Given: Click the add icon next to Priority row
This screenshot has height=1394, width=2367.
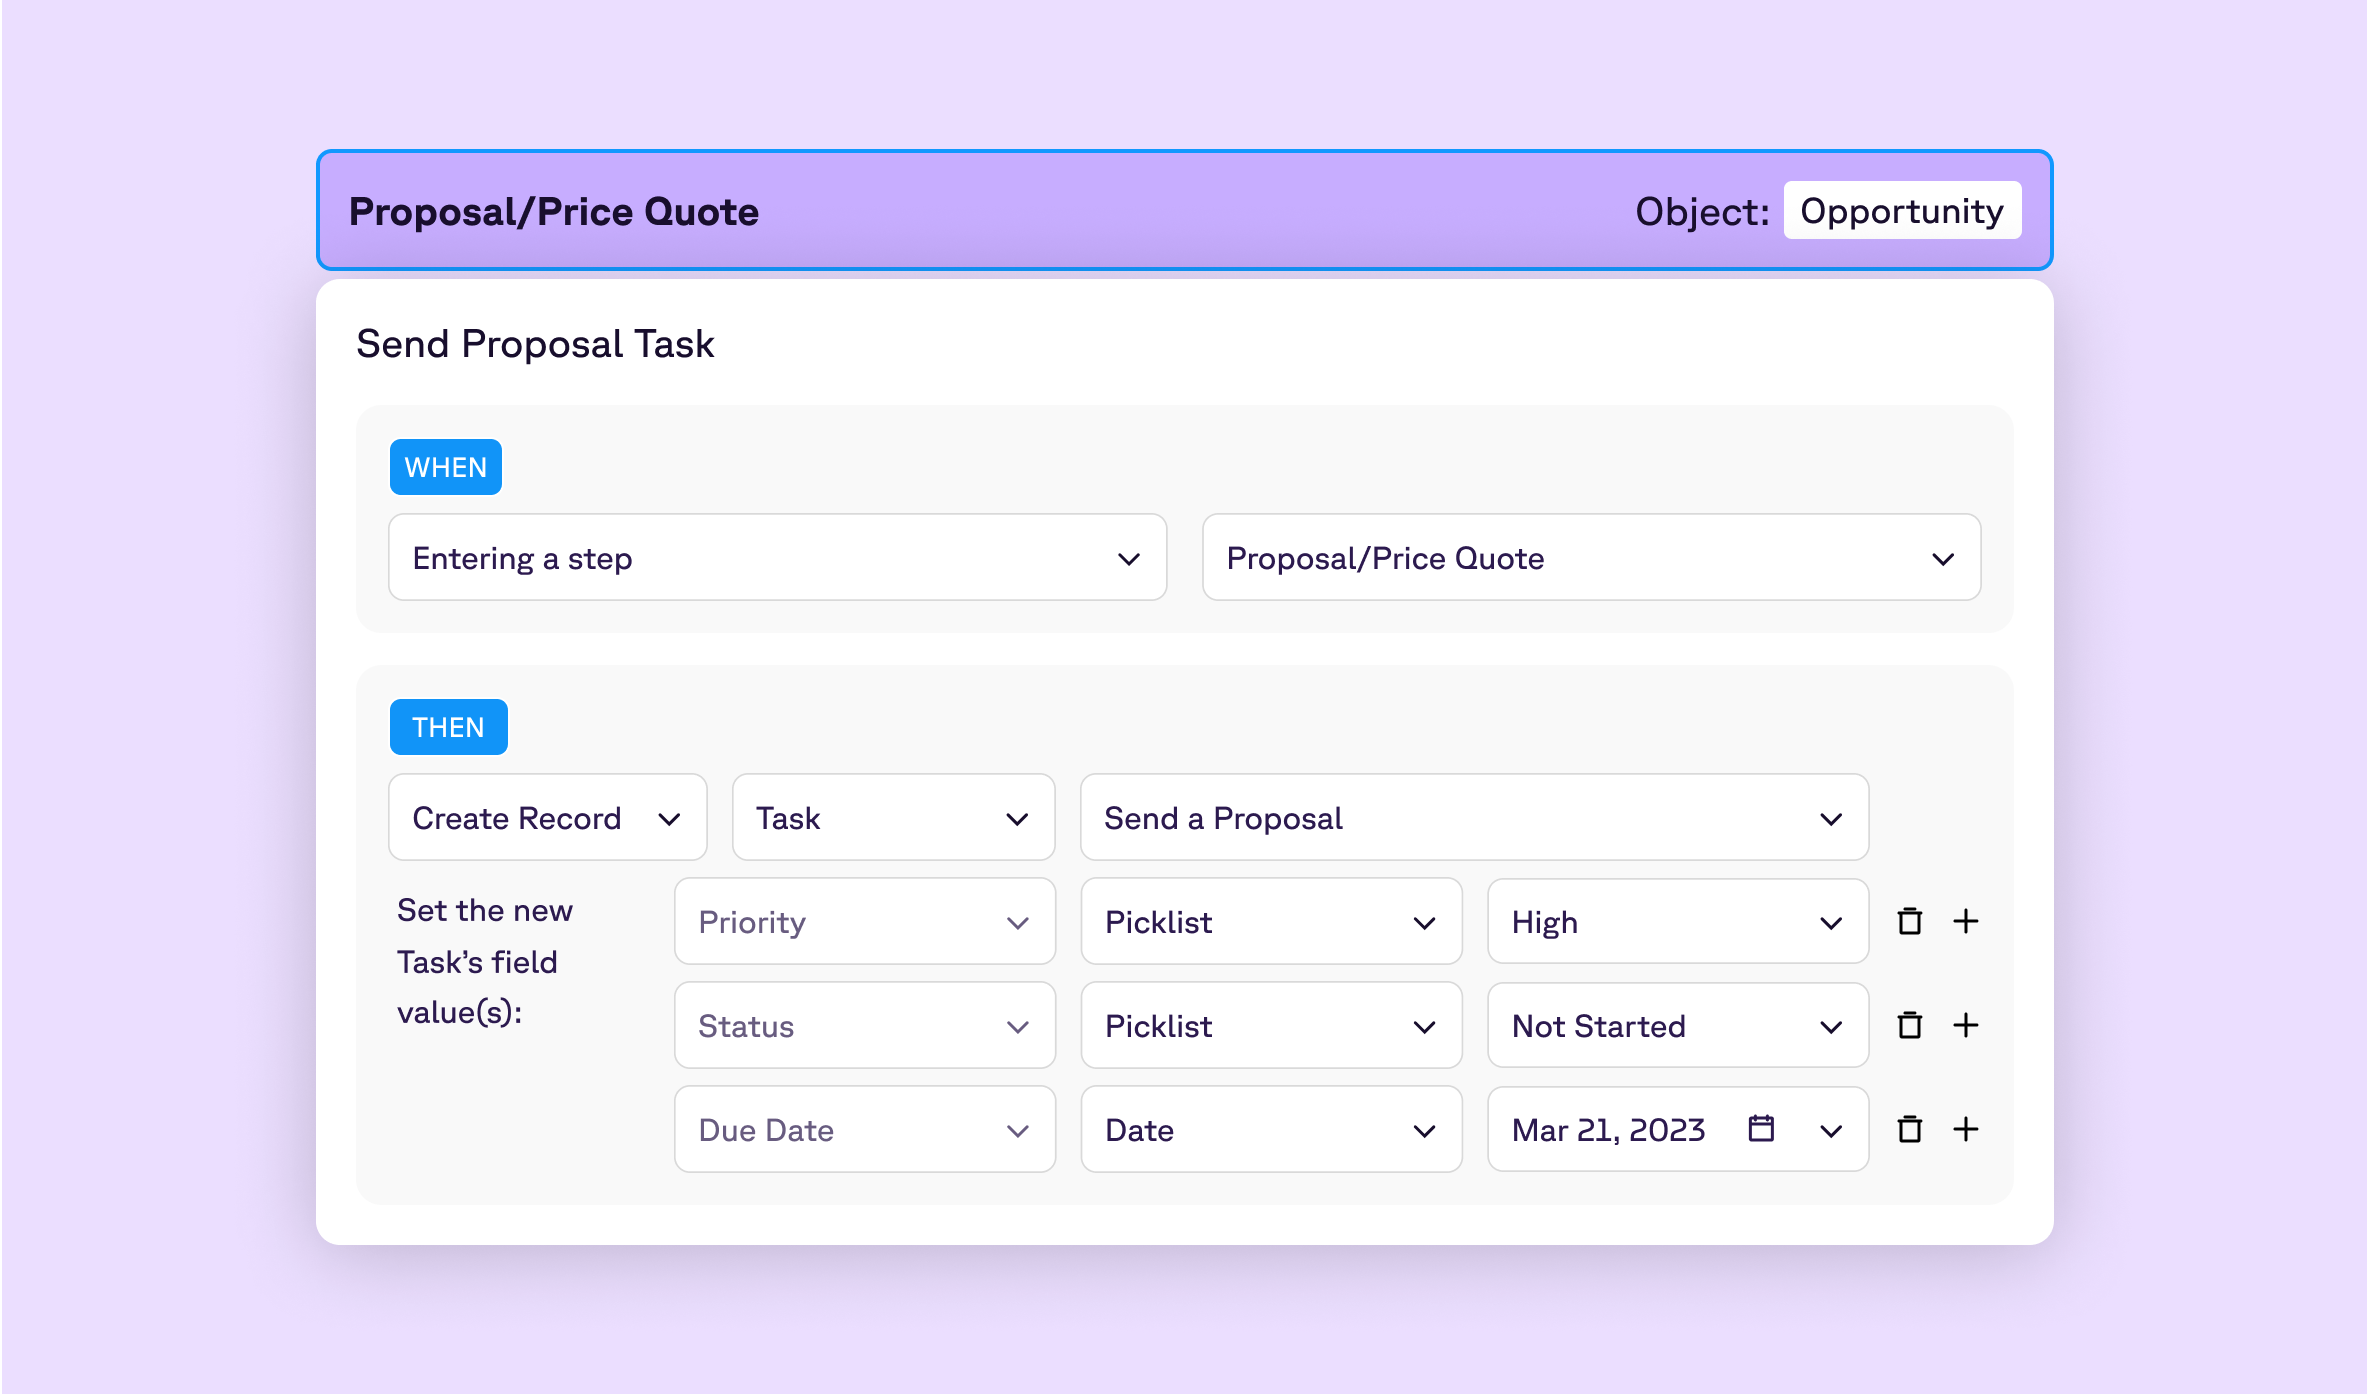Looking at the screenshot, I should click(1966, 923).
